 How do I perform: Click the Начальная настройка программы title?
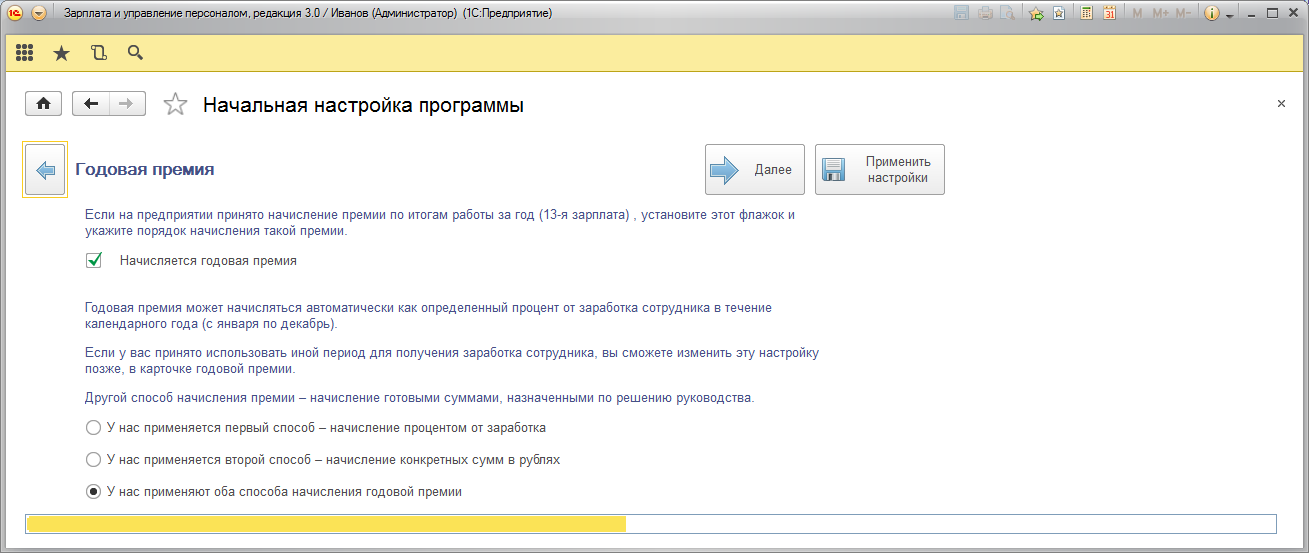(x=363, y=105)
